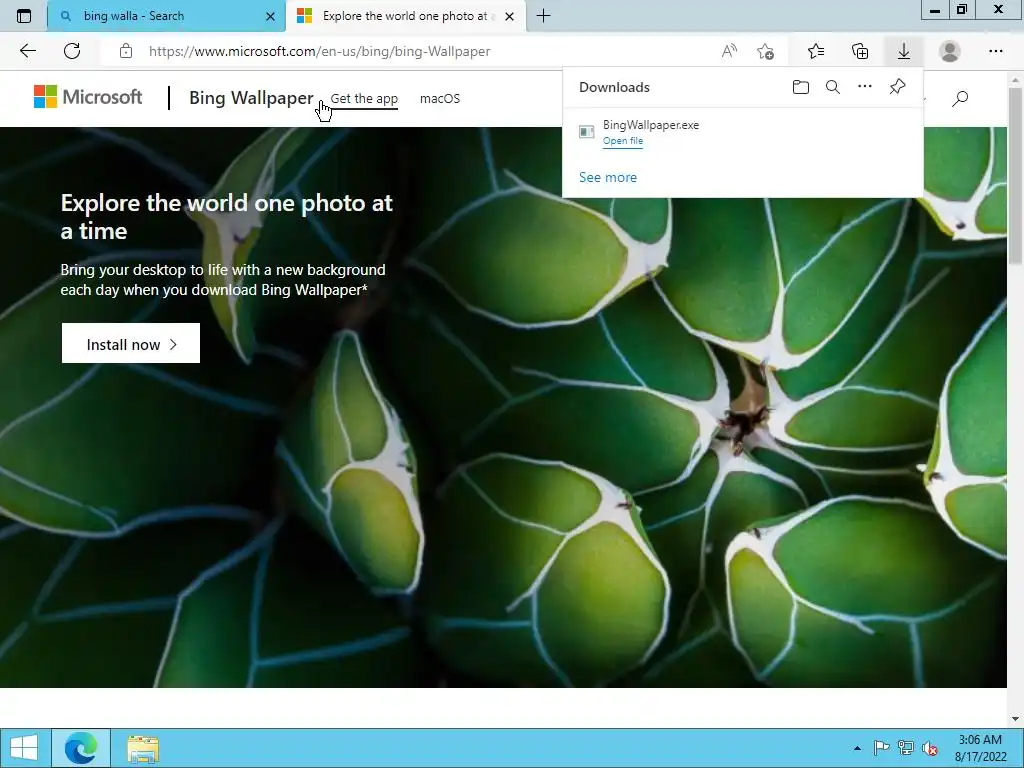Click the BingWallpaper.exe file icon
1024x768 pixels.
point(586,132)
